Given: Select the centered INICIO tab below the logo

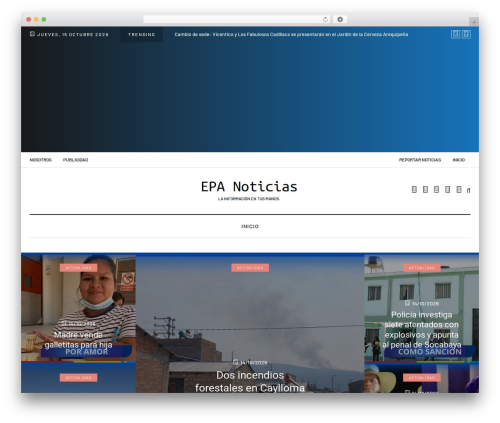Looking at the screenshot, I should [250, 226].
